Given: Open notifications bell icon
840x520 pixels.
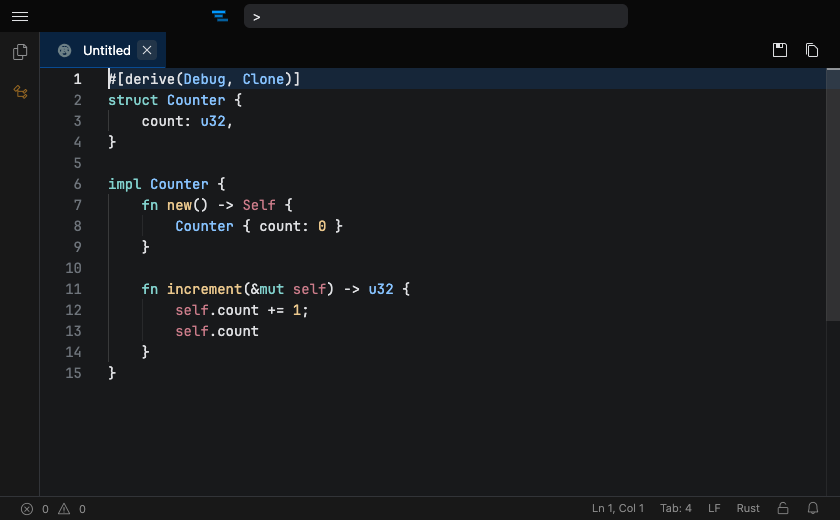Looking at the screenshot, I should pyautogui.click(x=813, y=508).
